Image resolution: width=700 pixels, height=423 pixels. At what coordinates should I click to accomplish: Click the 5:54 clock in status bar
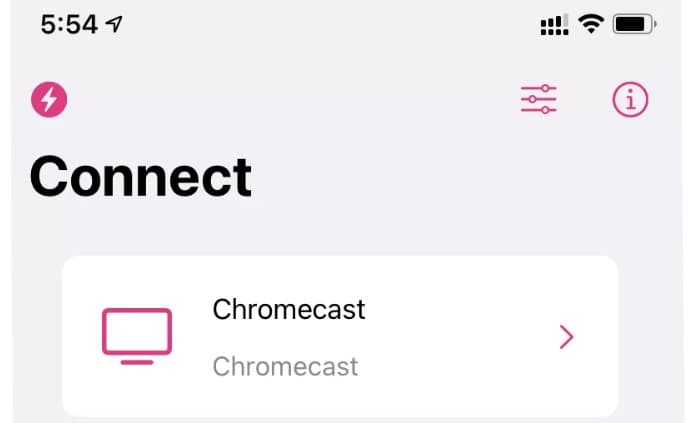pos(69,24)
